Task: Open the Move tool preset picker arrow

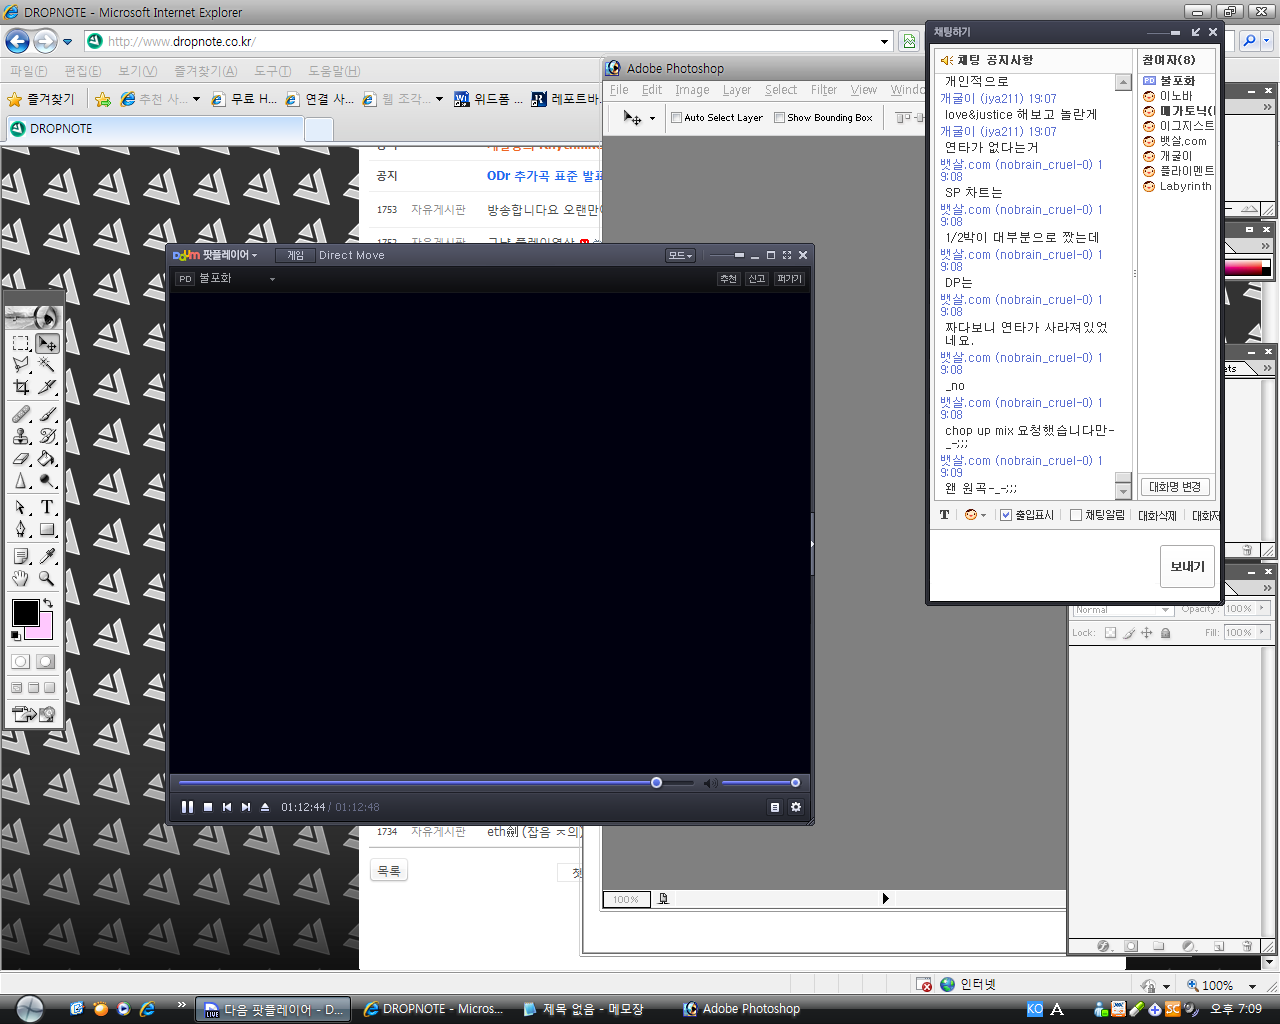Action: pos(652,118)
